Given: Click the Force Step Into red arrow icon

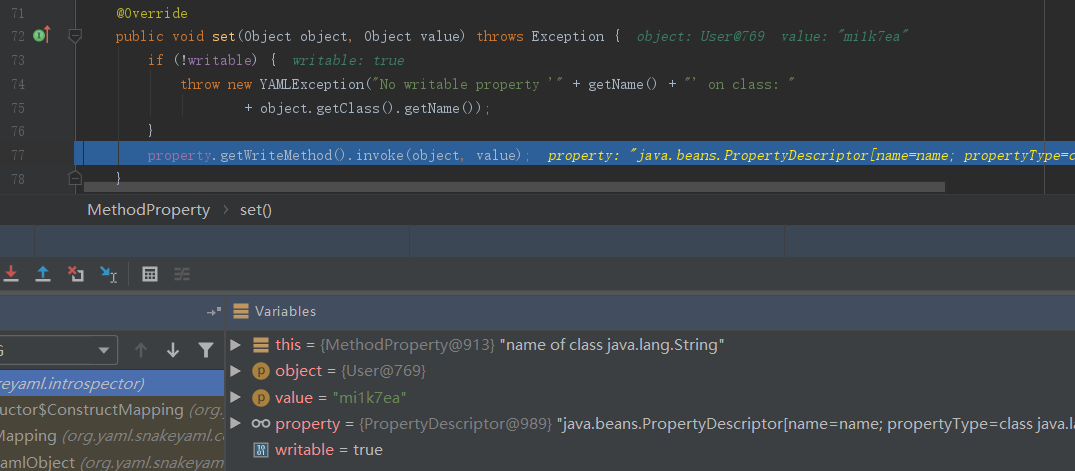Looking at the screenshot, I should tap(11, 273).
